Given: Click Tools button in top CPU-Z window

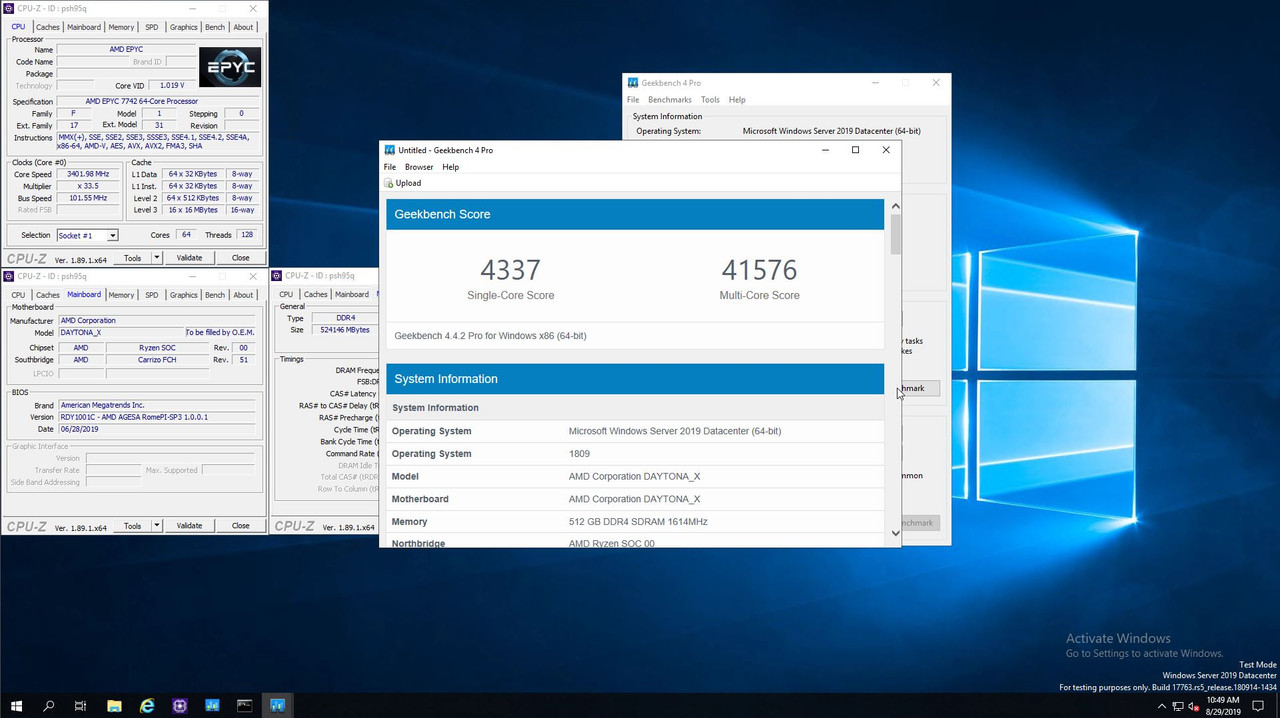Looking at the screenshot, I should pos(133,258).
